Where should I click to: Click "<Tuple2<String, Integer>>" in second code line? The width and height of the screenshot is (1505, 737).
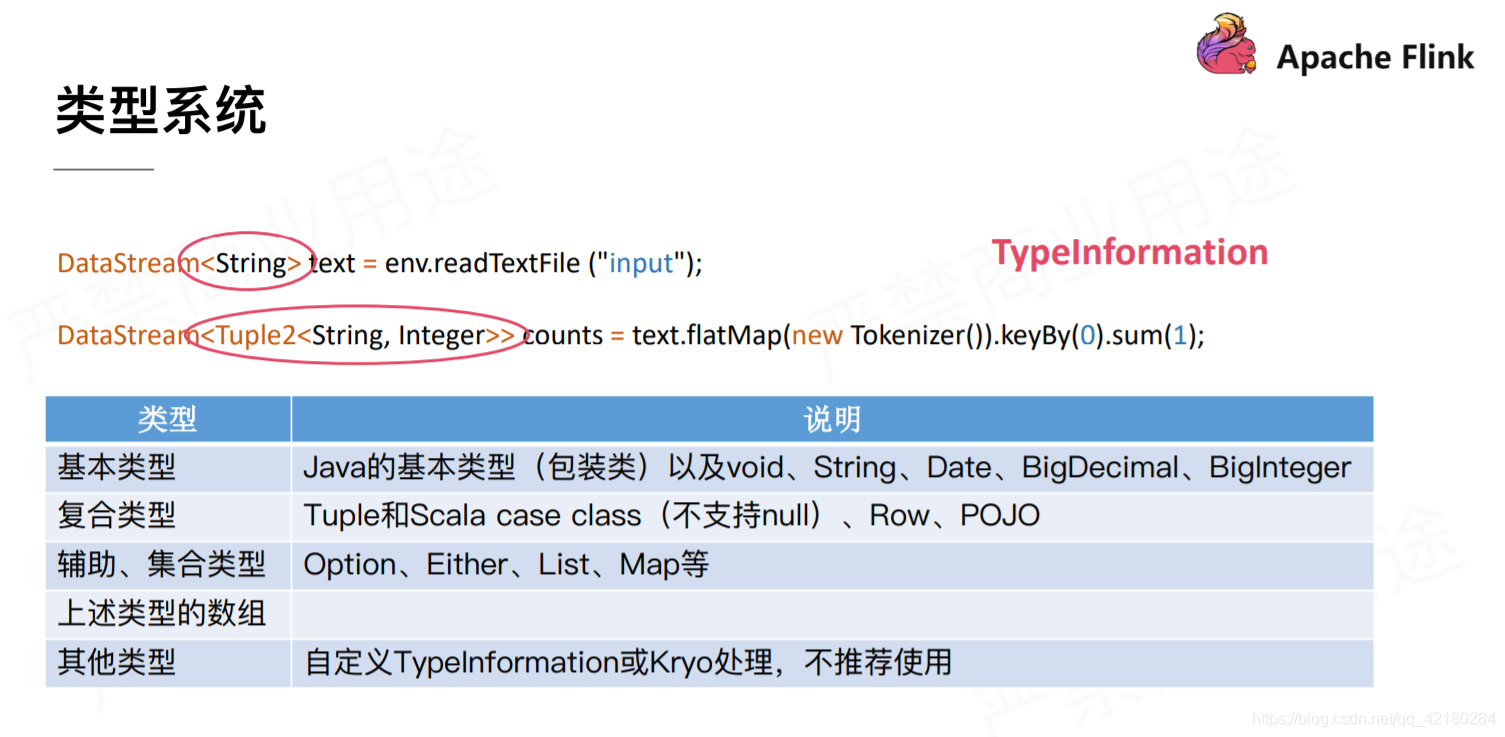(x=358, y=336)
